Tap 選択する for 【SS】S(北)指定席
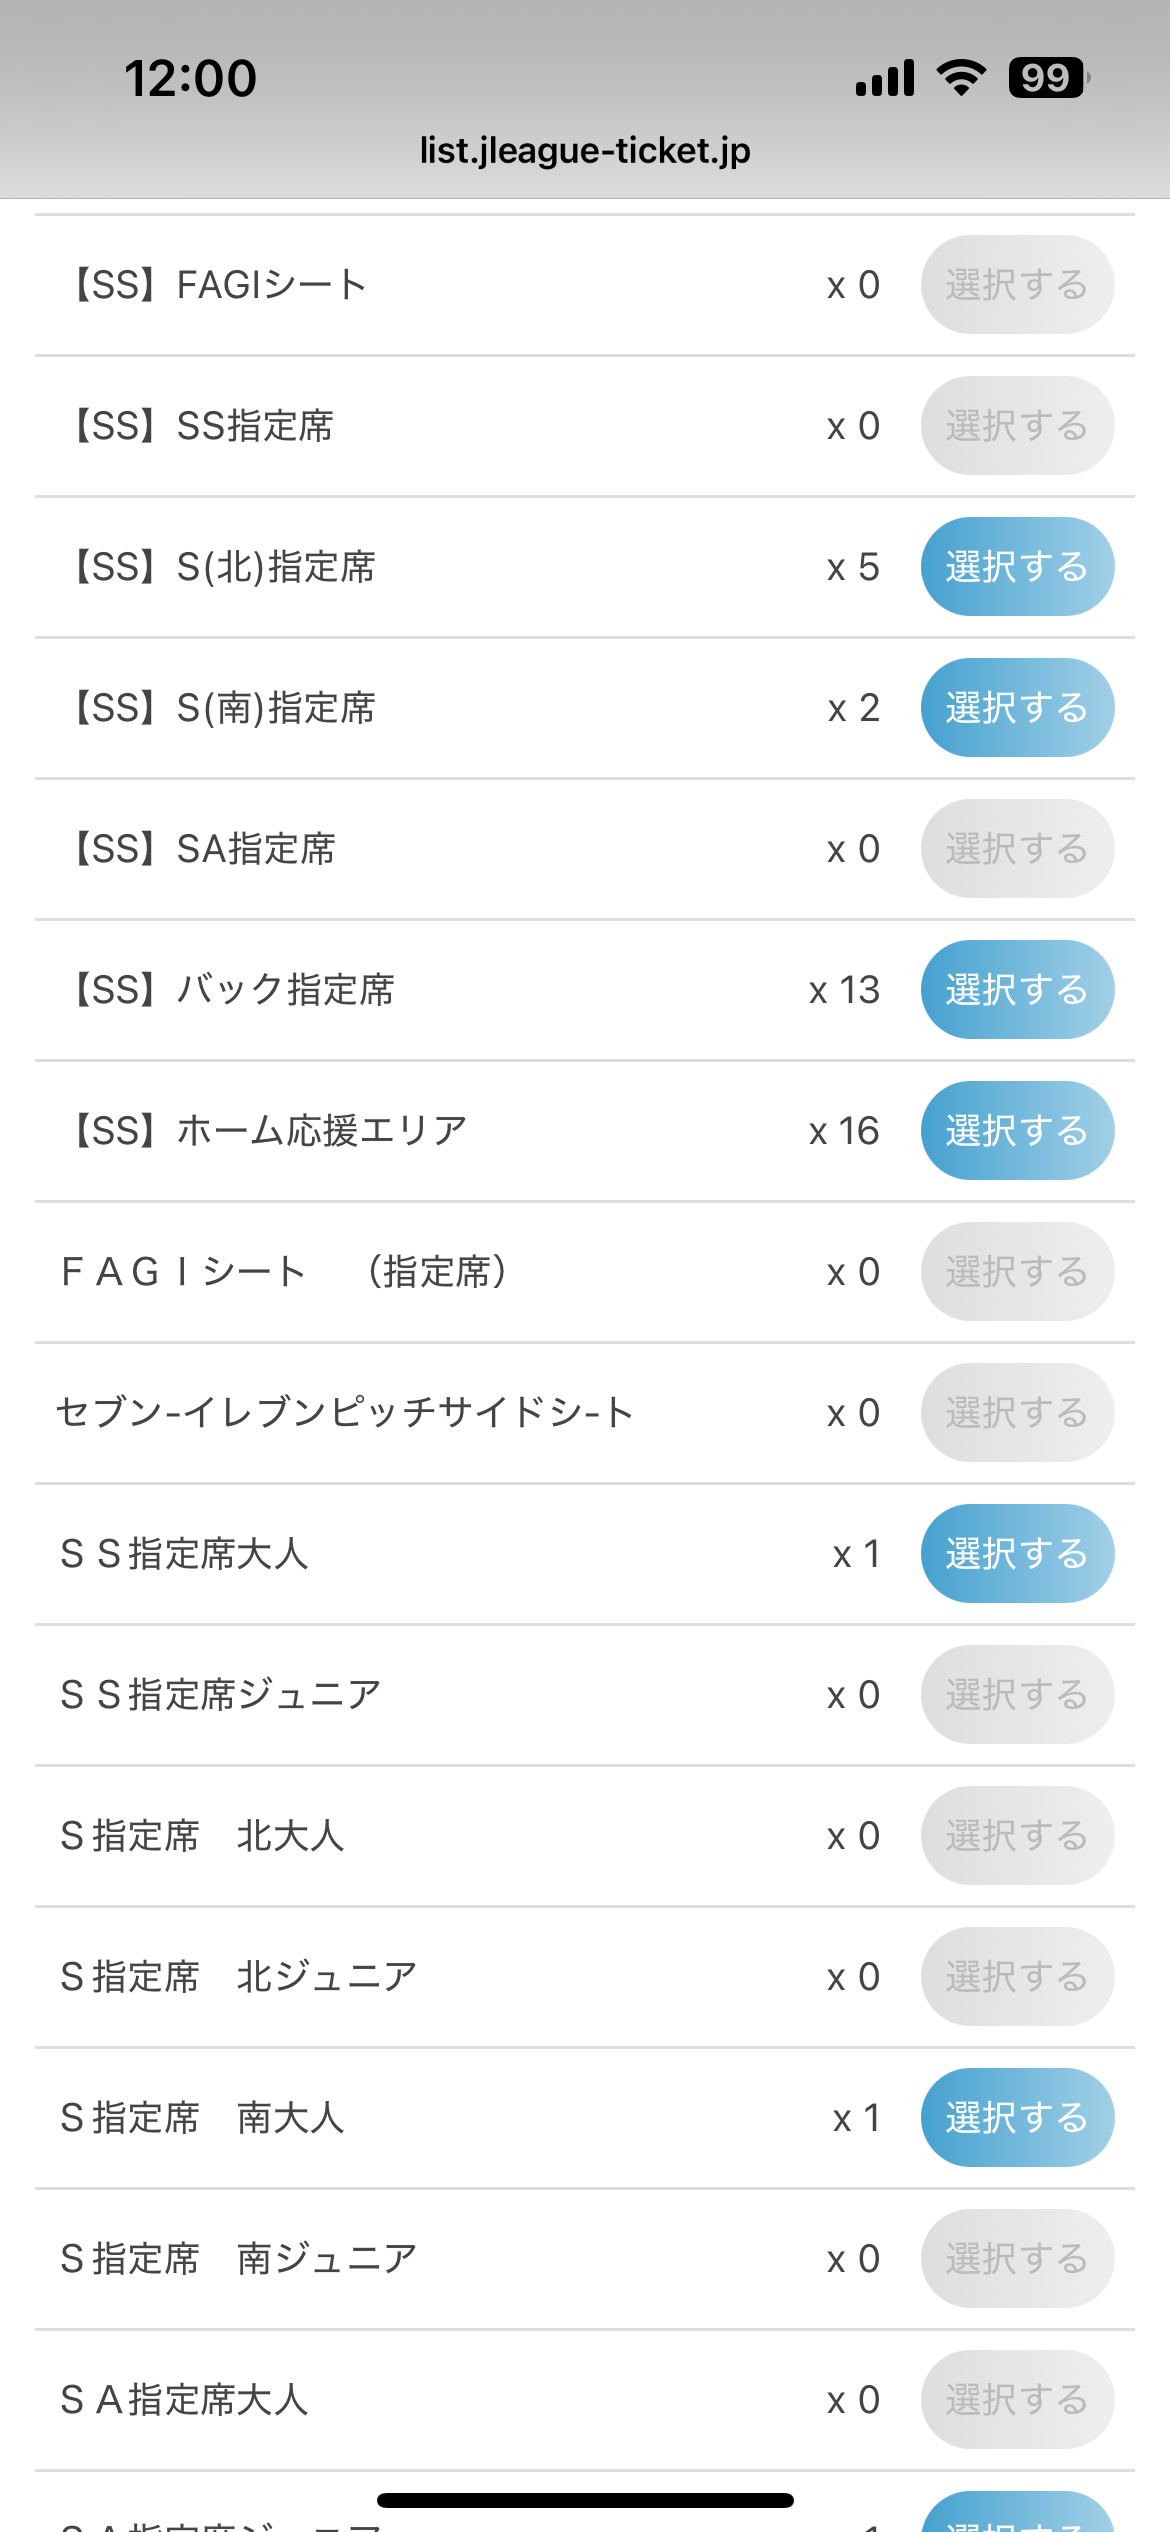 coord(1016,567)
